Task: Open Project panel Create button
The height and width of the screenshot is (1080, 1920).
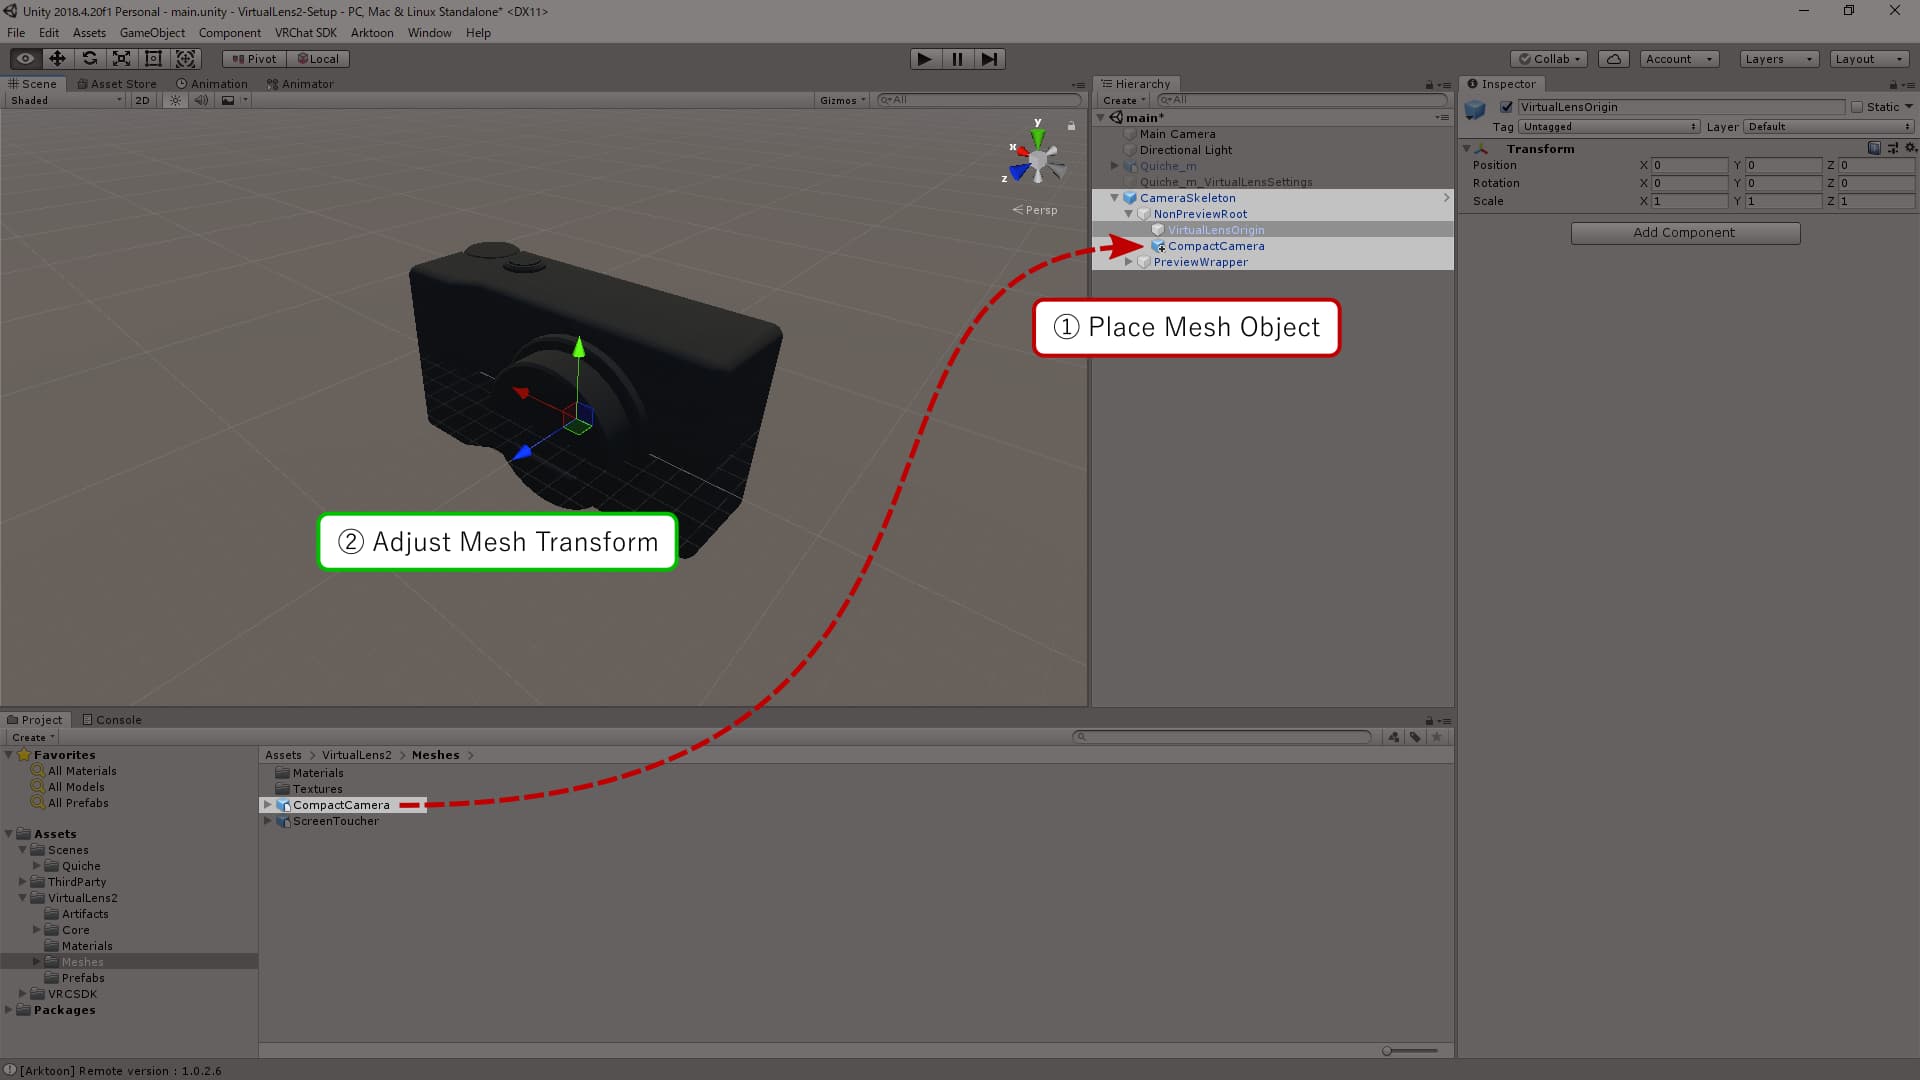Action: coord(32,737)
